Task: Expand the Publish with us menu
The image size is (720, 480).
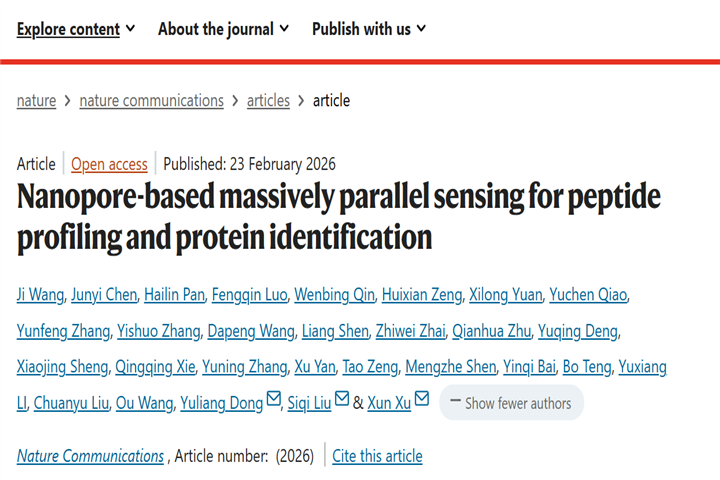Action: [369, 29]
